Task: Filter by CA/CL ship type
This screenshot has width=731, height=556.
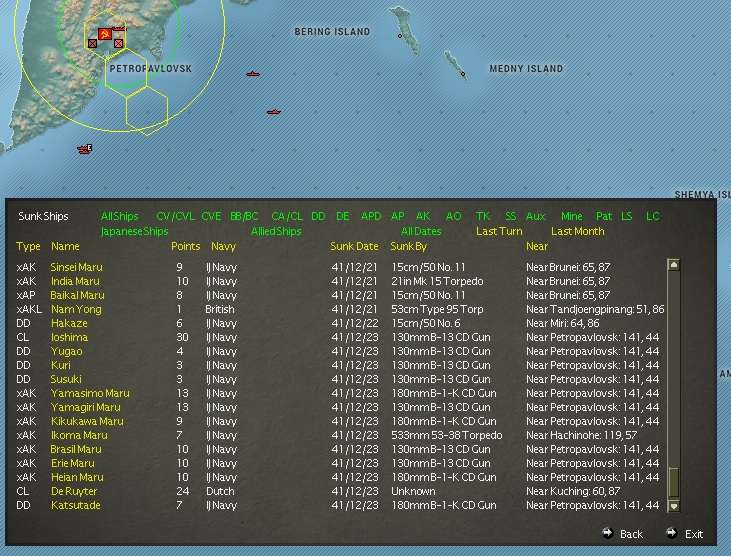Action: (x=287, y=216)
